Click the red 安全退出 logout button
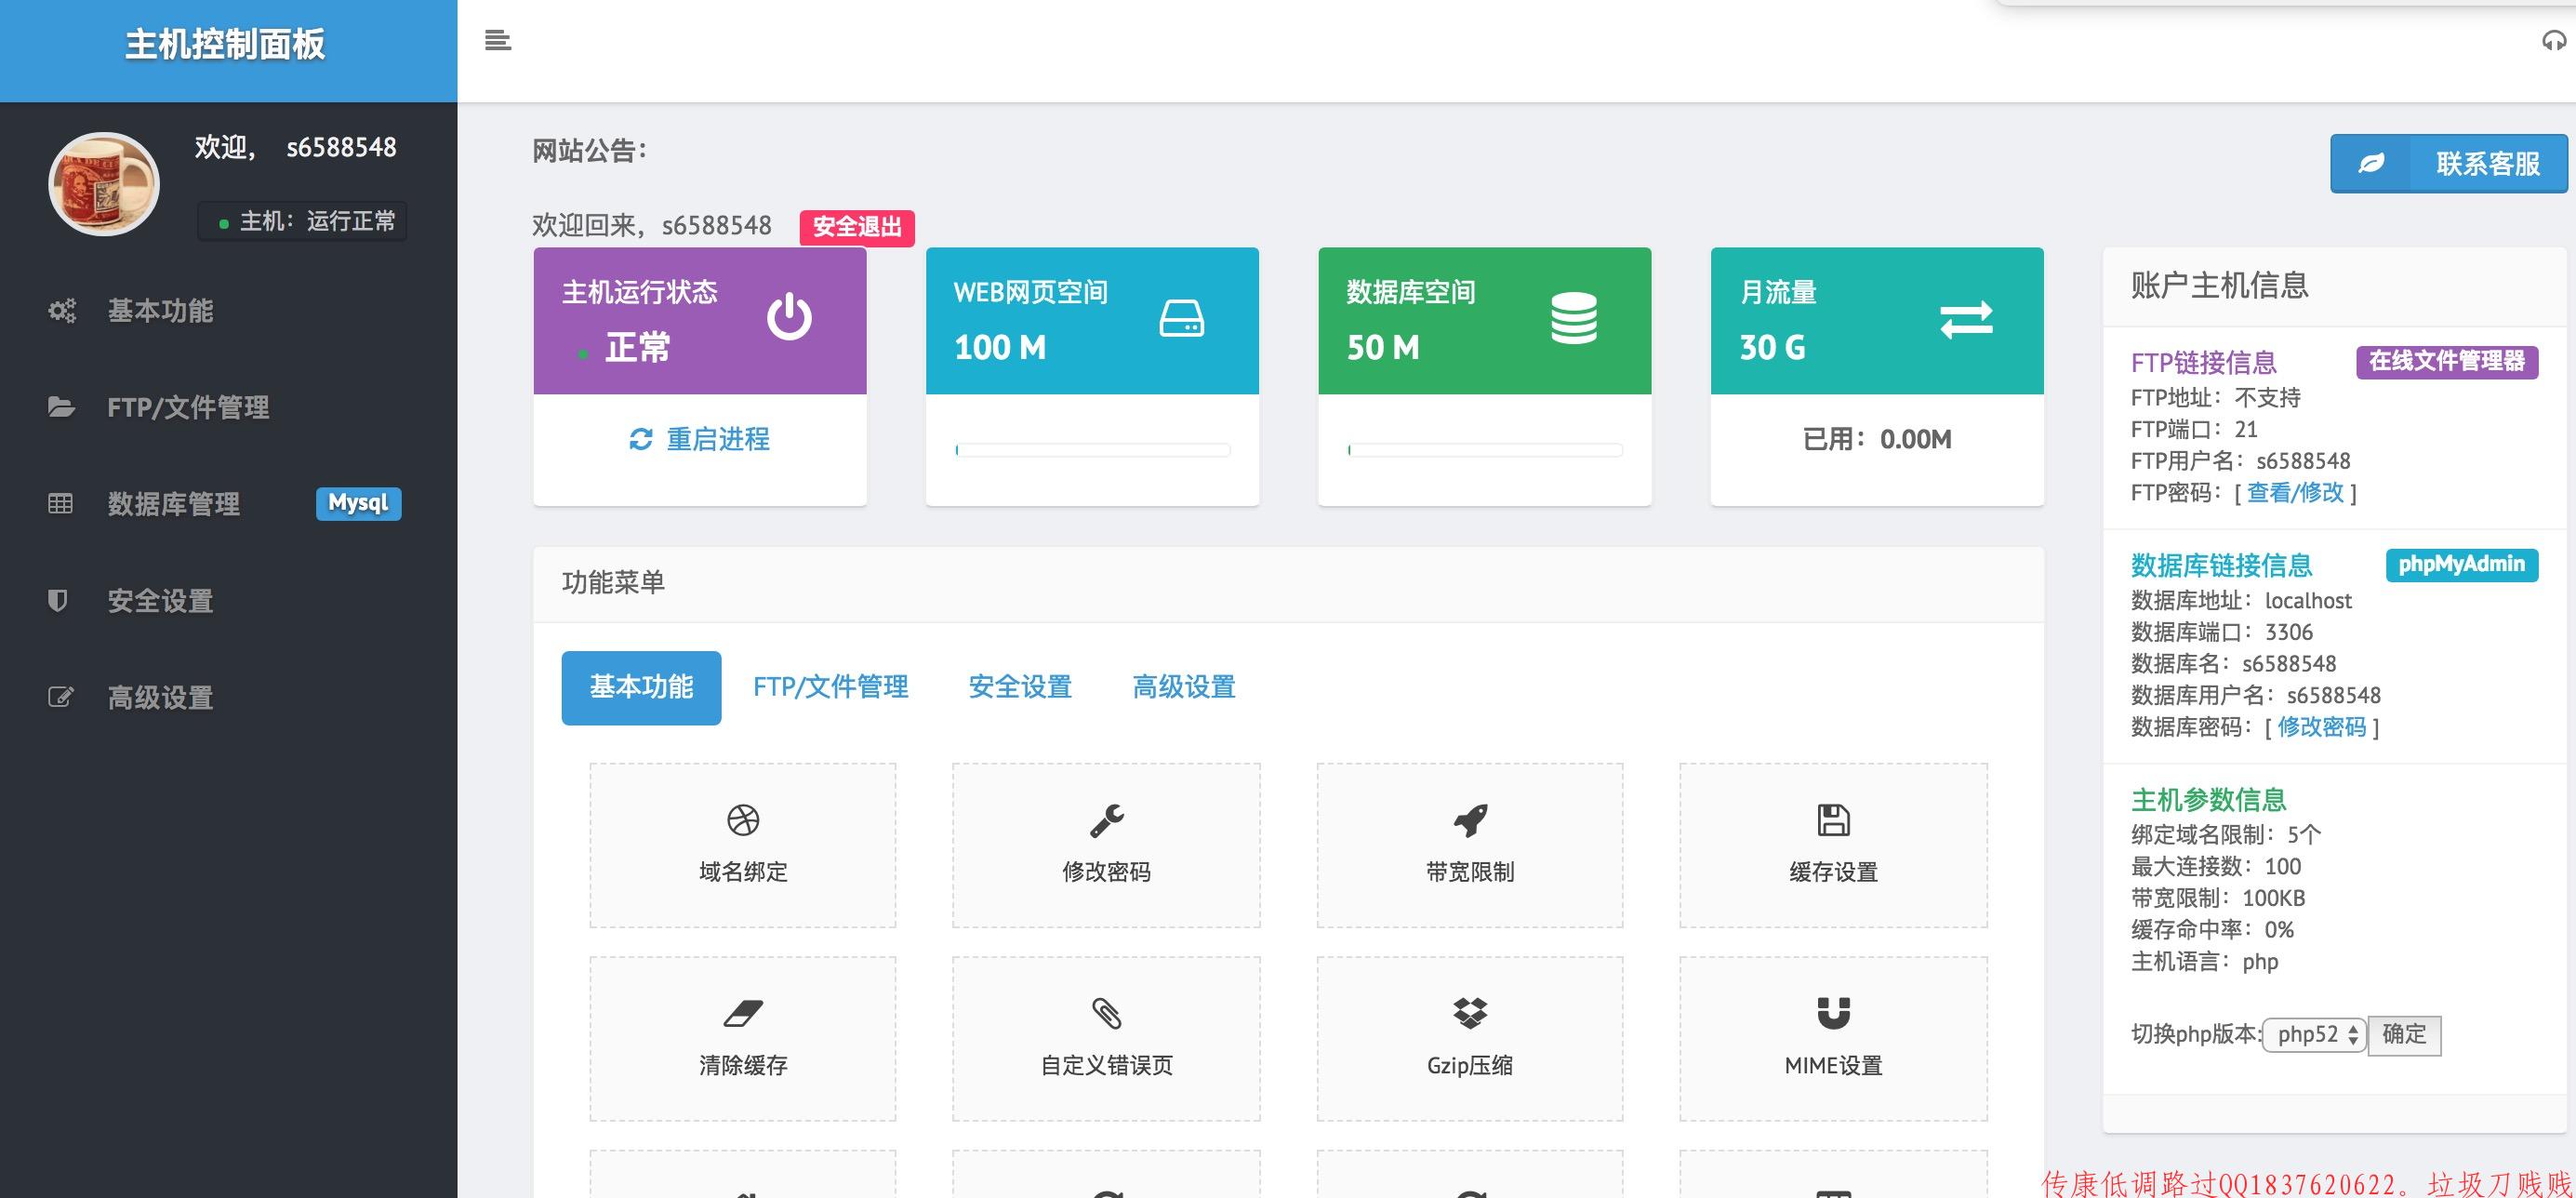The image size is (2576, 1198). tap(857, 227)
